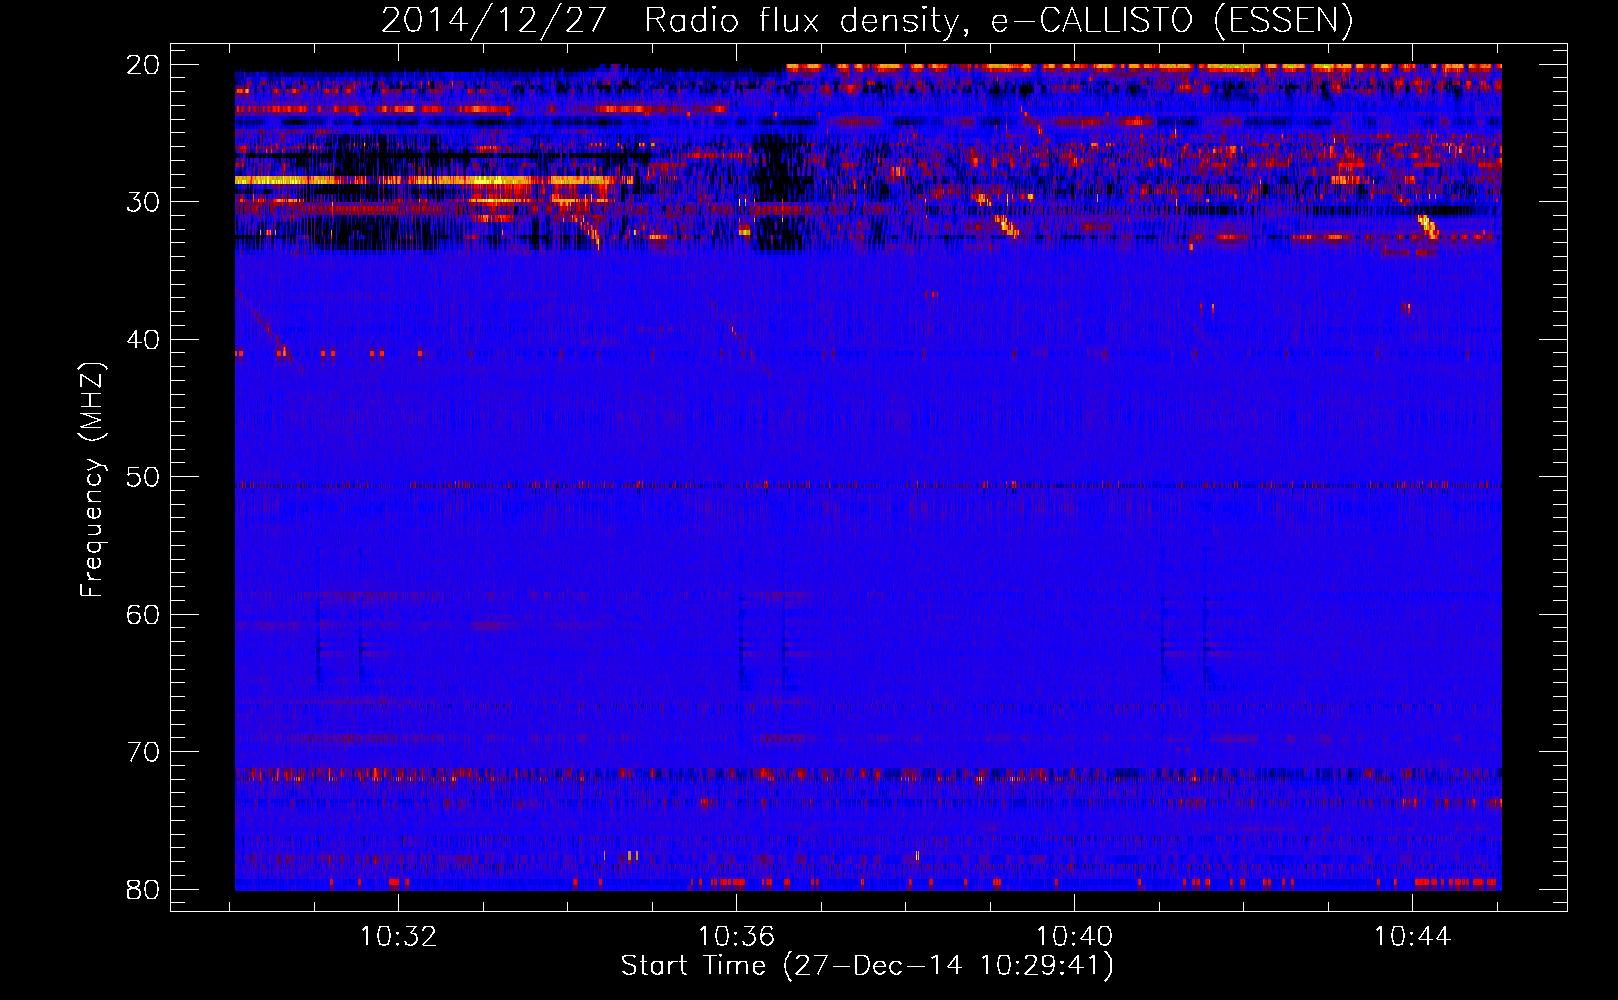Viewport: 1618px width, 1000px height.
Task: Click the 50 MHz frequency tick label
Action: 143,477
